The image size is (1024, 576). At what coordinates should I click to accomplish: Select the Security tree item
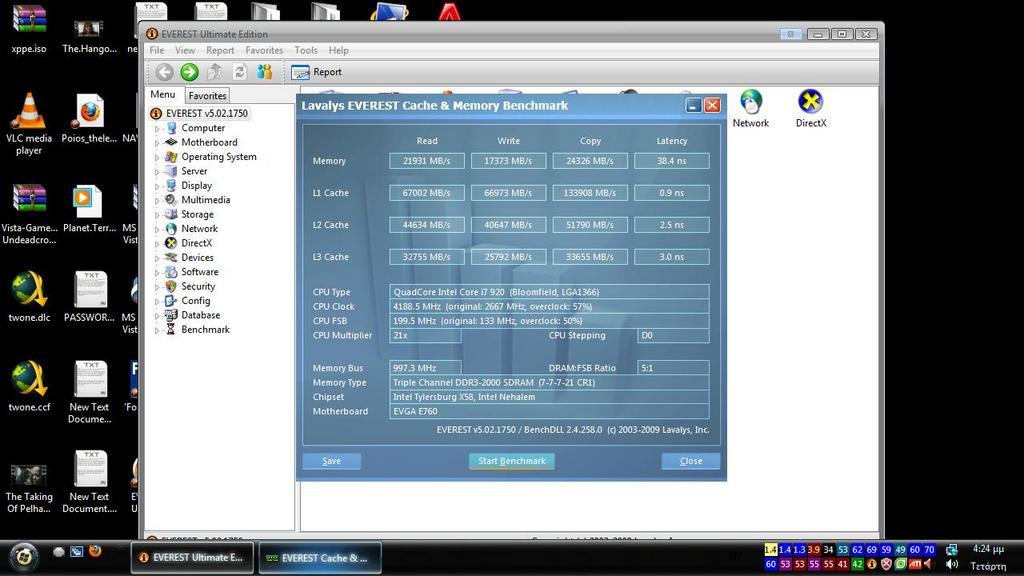tap(198, 286)
